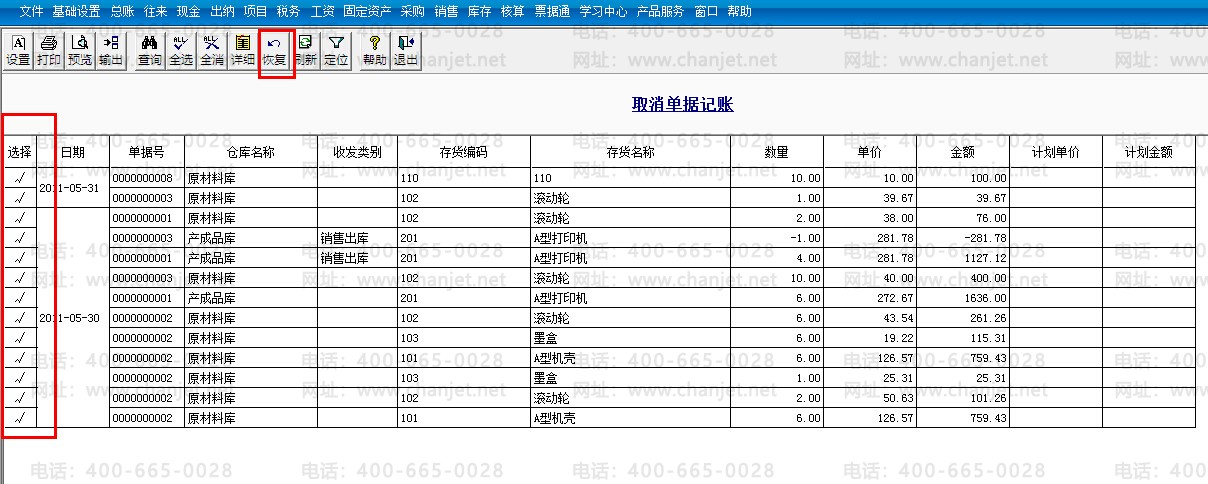This screenshot has height=484, width=1208.
Task: Click the 取消单据记账 title link
Action: point(683,105)
